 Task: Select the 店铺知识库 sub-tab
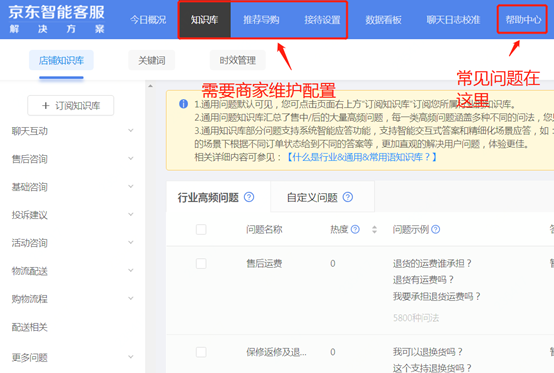61,60
